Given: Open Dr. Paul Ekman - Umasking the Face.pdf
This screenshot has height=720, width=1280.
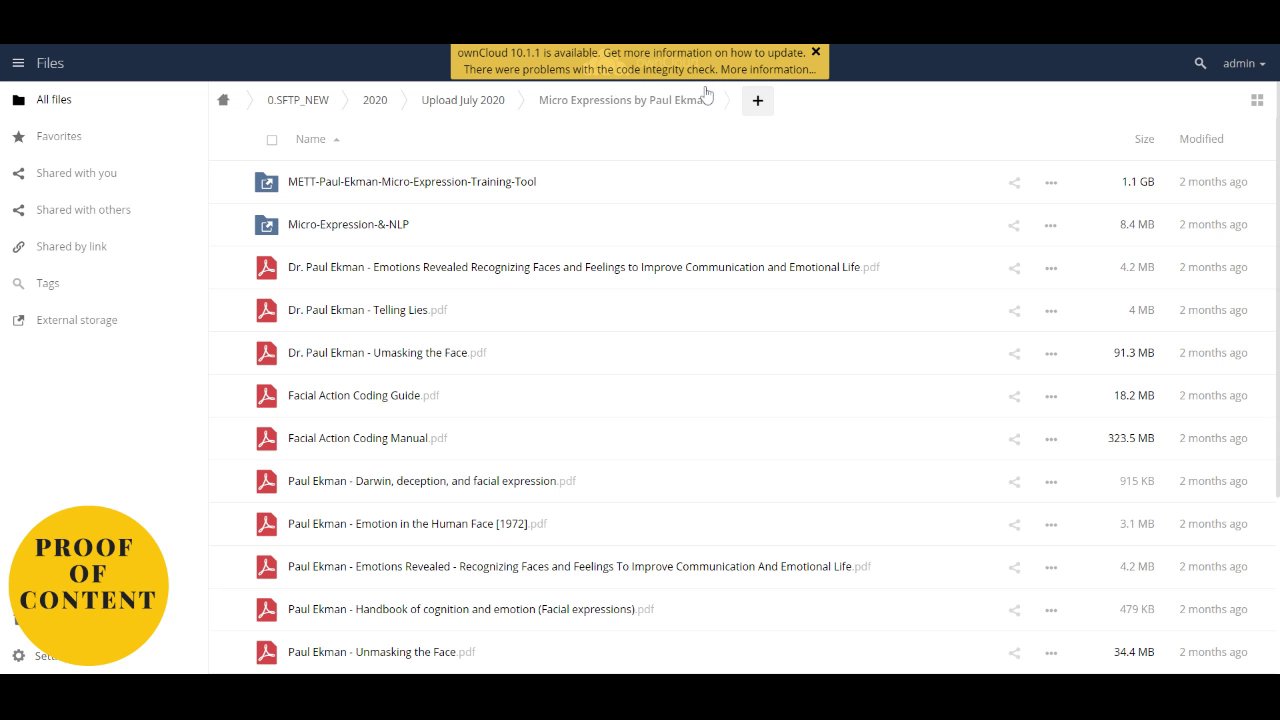Looking at the screenshot, I should 387,353.
